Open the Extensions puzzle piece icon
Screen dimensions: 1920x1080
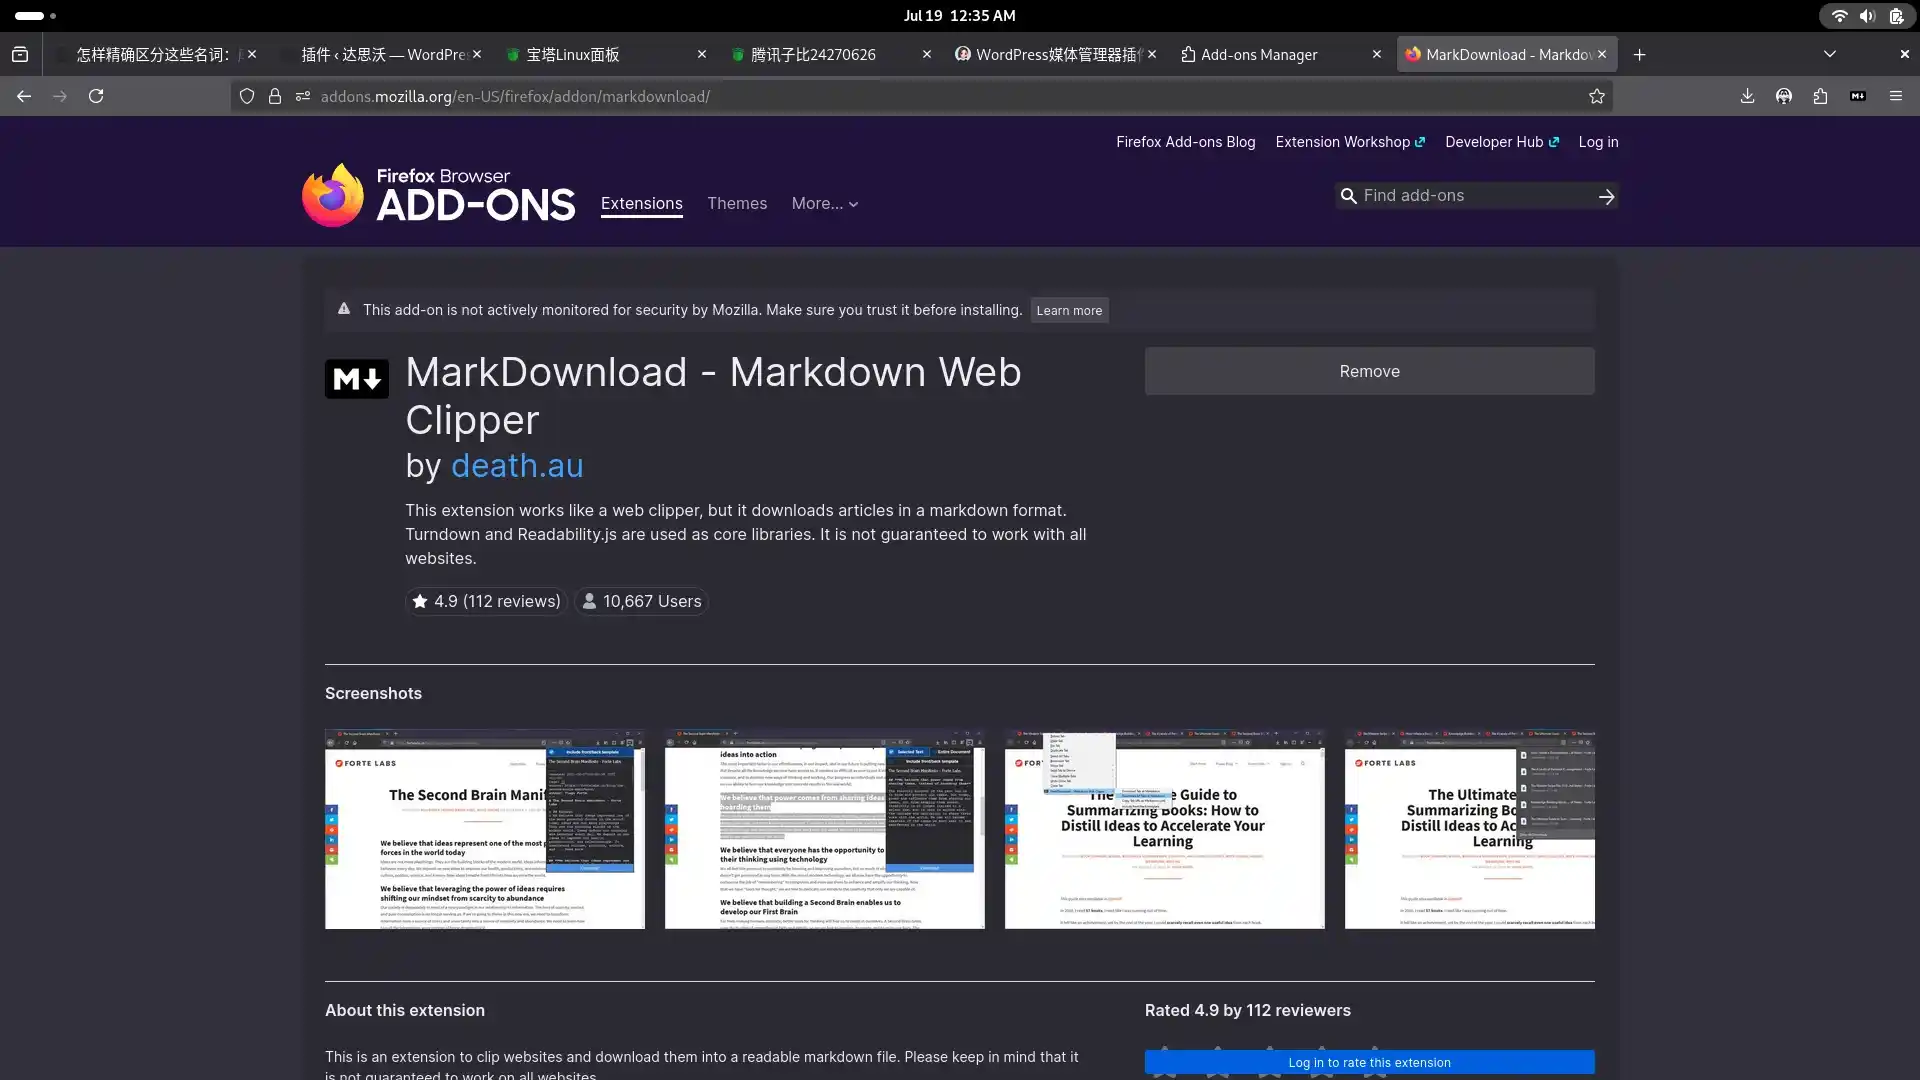click(1820, 96)
